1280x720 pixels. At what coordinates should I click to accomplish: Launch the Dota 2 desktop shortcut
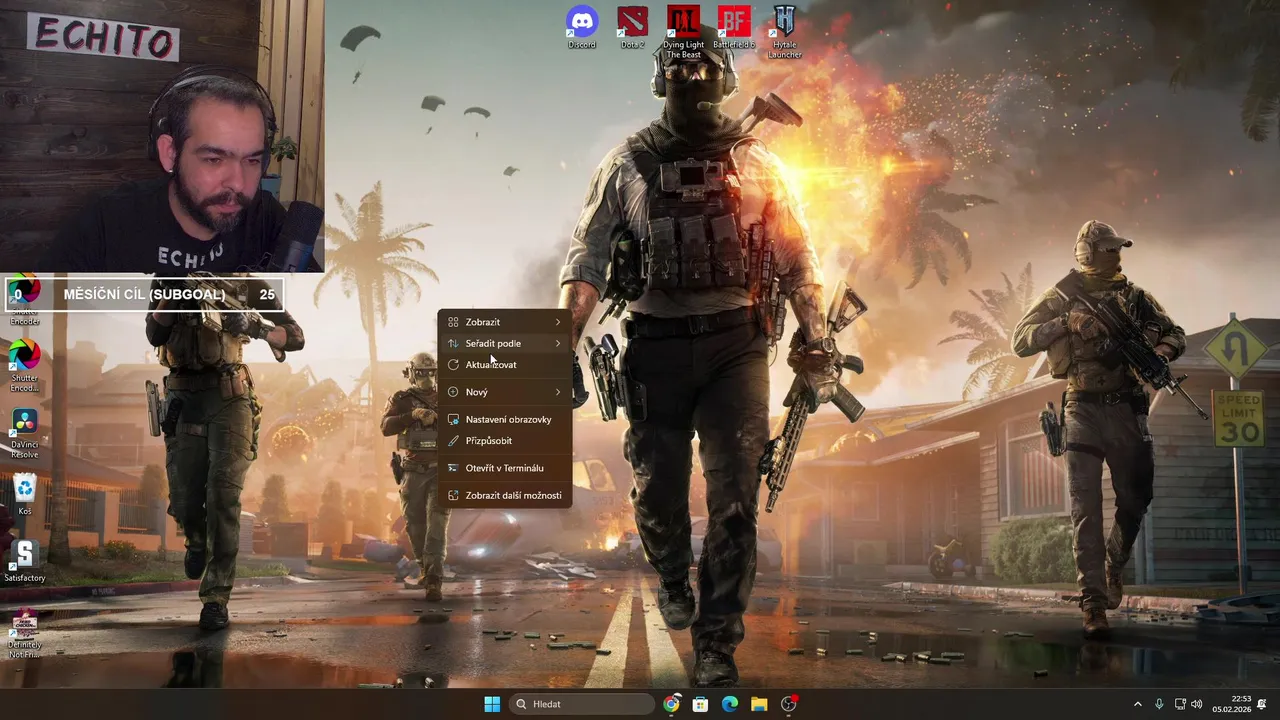pyautogui.click(x=632, y=28)
